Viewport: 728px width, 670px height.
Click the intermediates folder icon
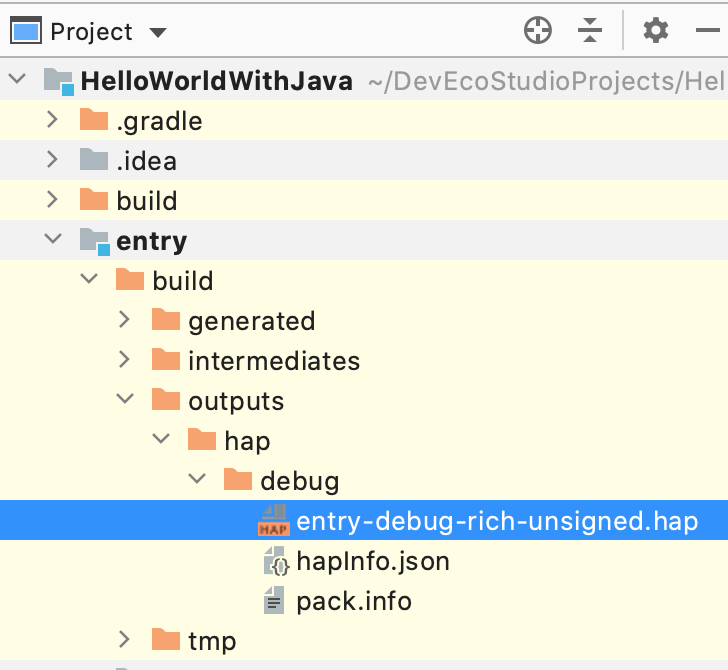pyautogui.click(x=166, y=359)
